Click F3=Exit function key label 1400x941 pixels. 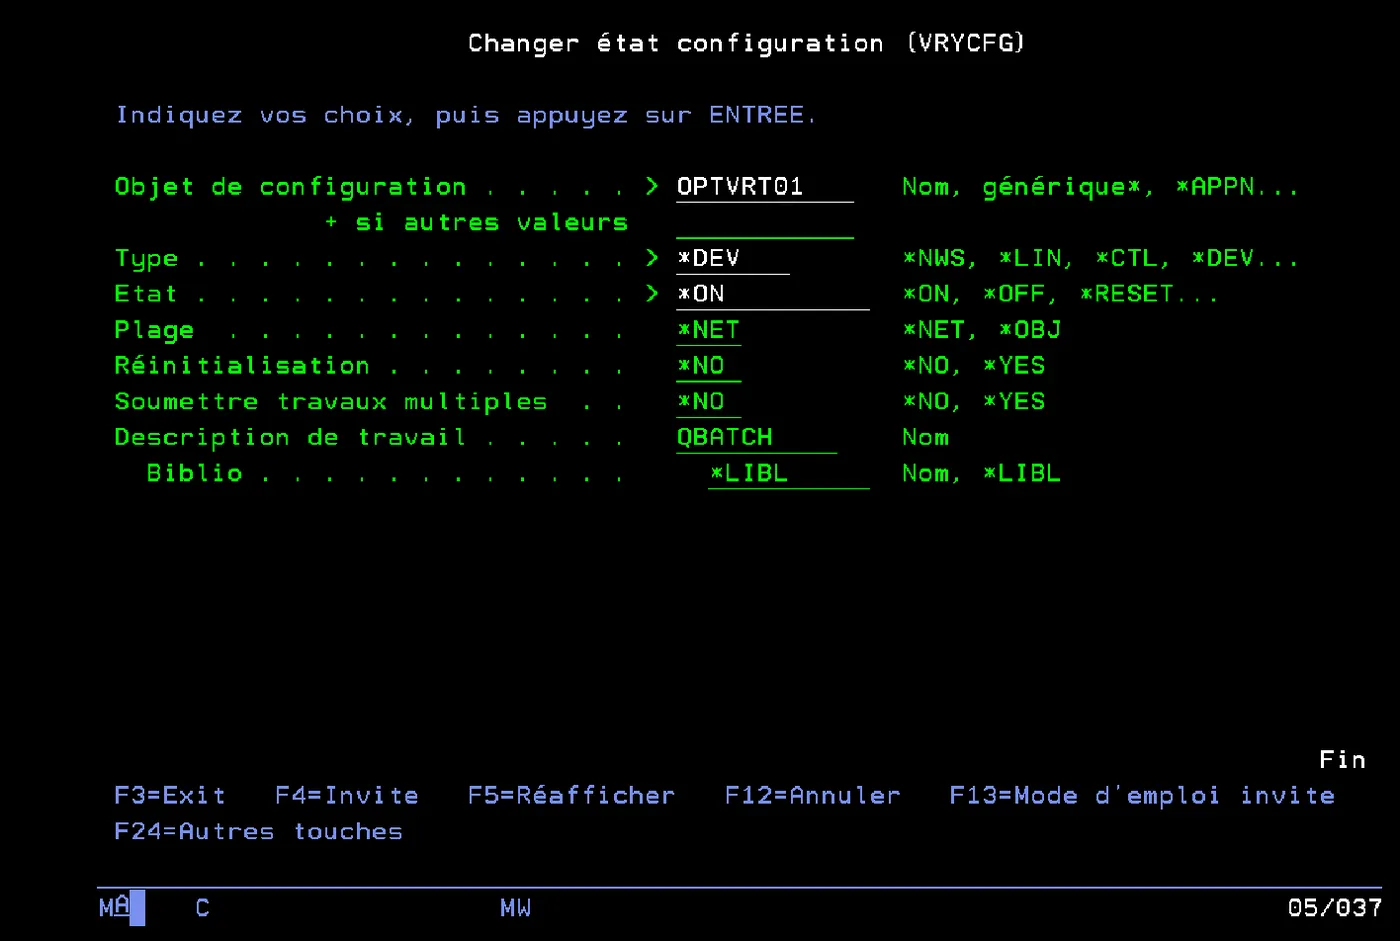(170, 796)
